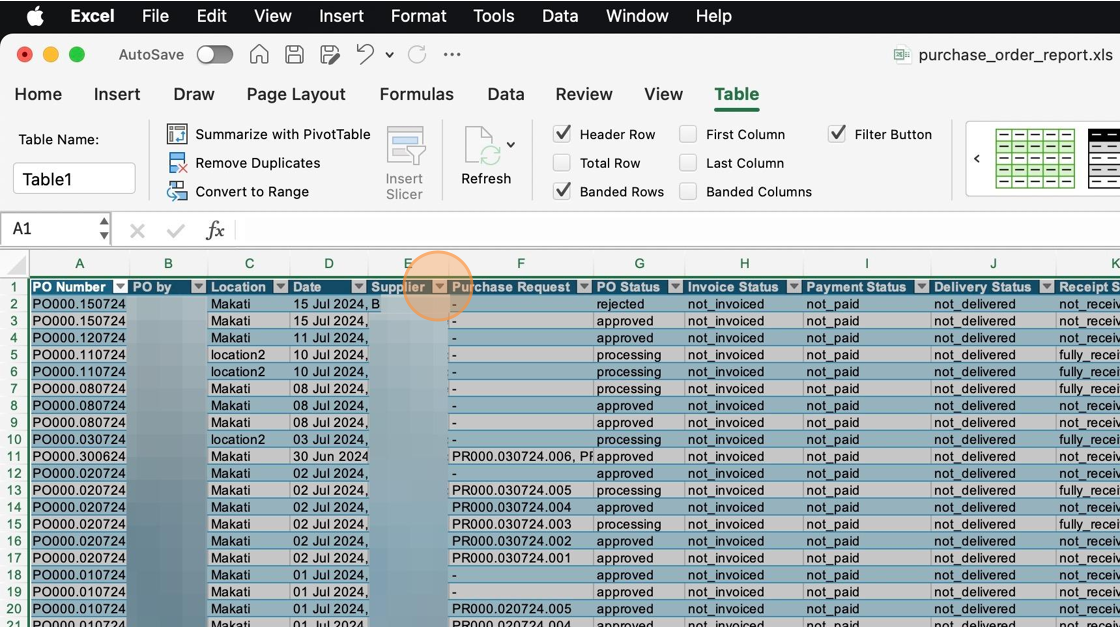The image size is (1120, 628).
Task: Click the Name Box stepper arrows
Action: (104, 229)
